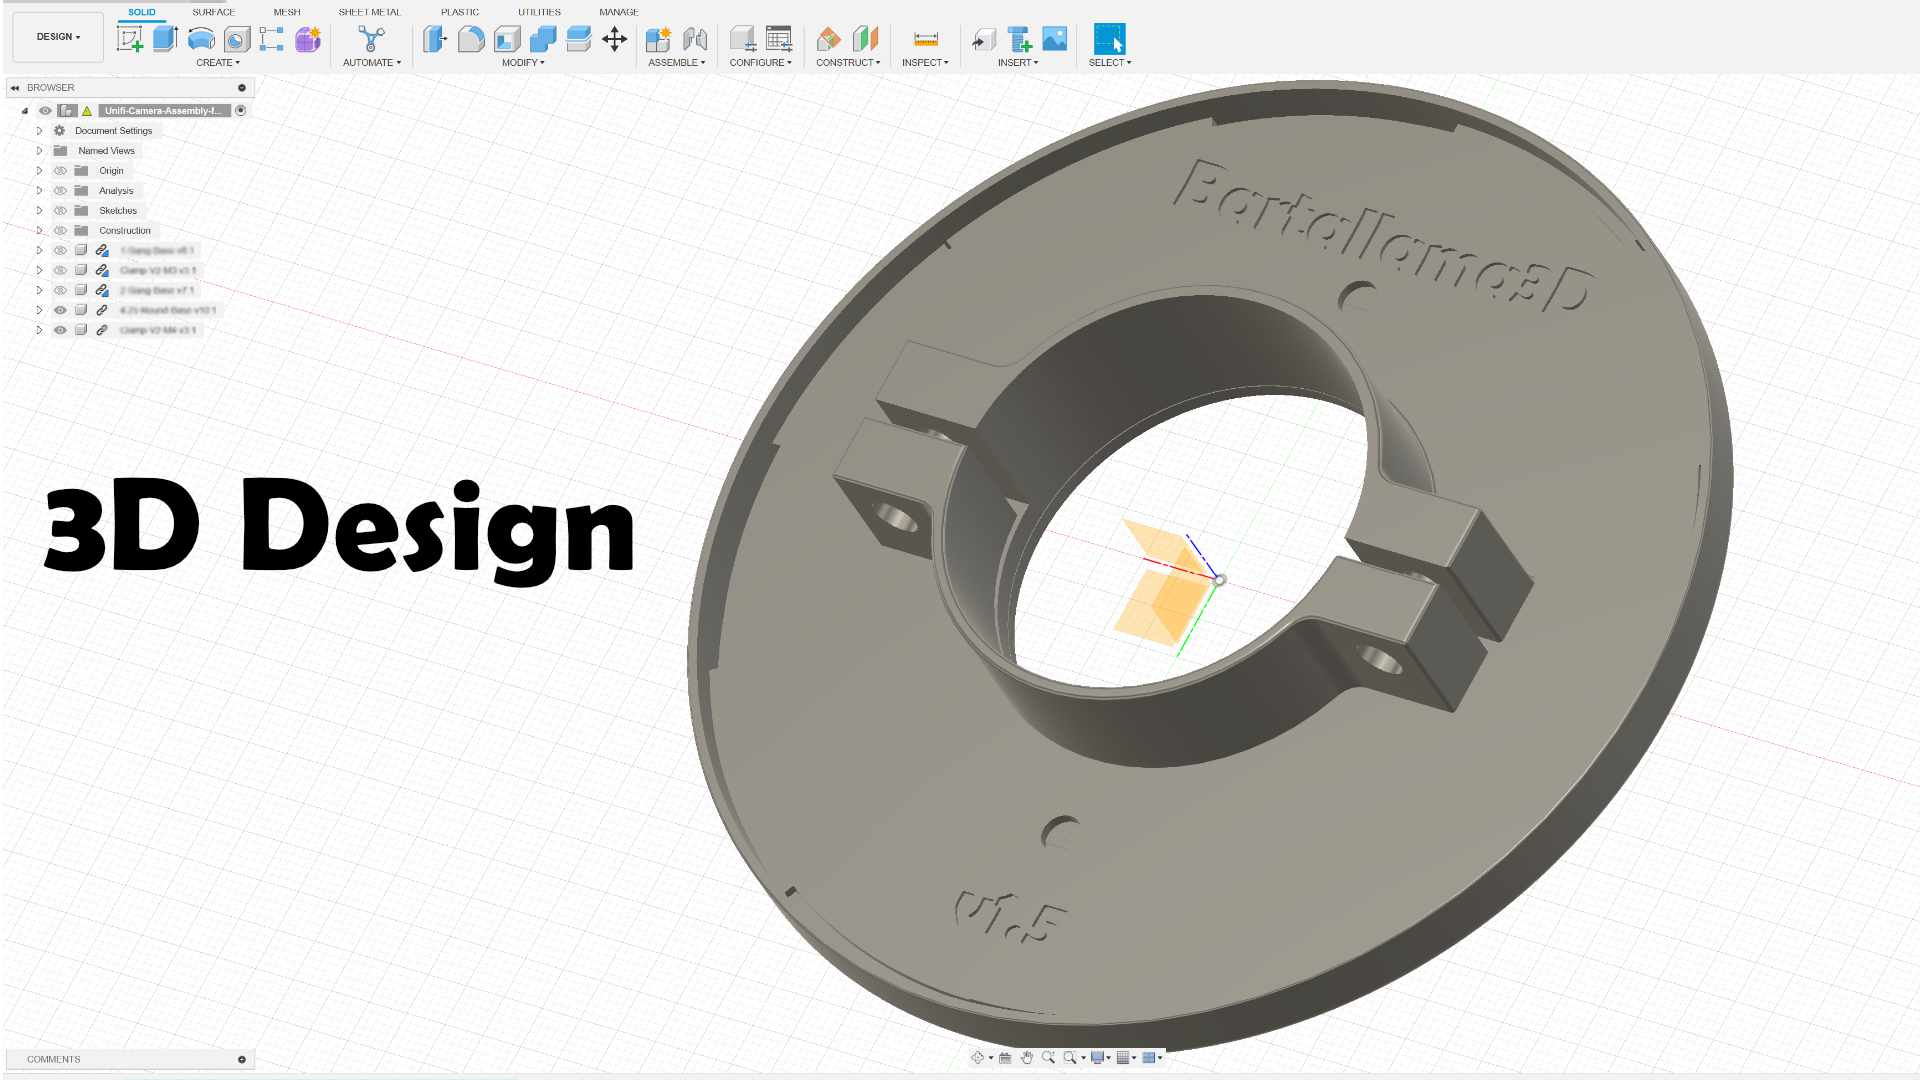Switch to the SURFACE tab
Screen dimensions: 1920x1080
click(213, 12)
